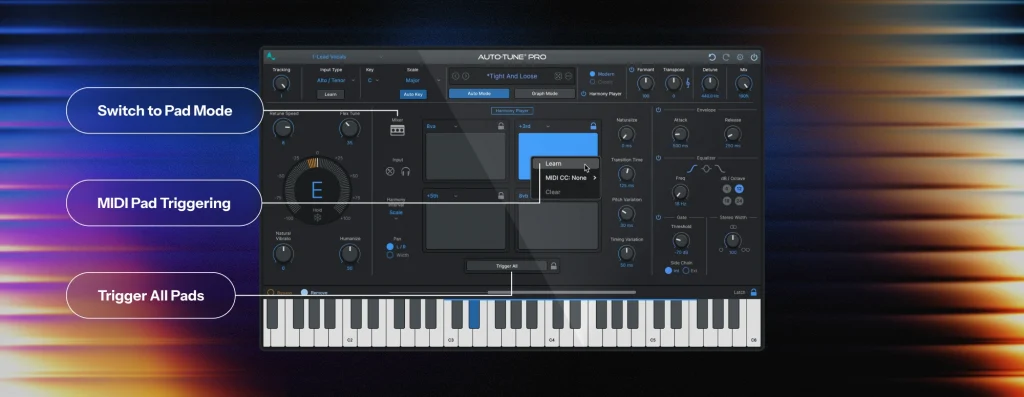The width and height of the screenshot is (1024, 397).
Task: Toggle the Equalizer section power button
Action: pos(658,158)
